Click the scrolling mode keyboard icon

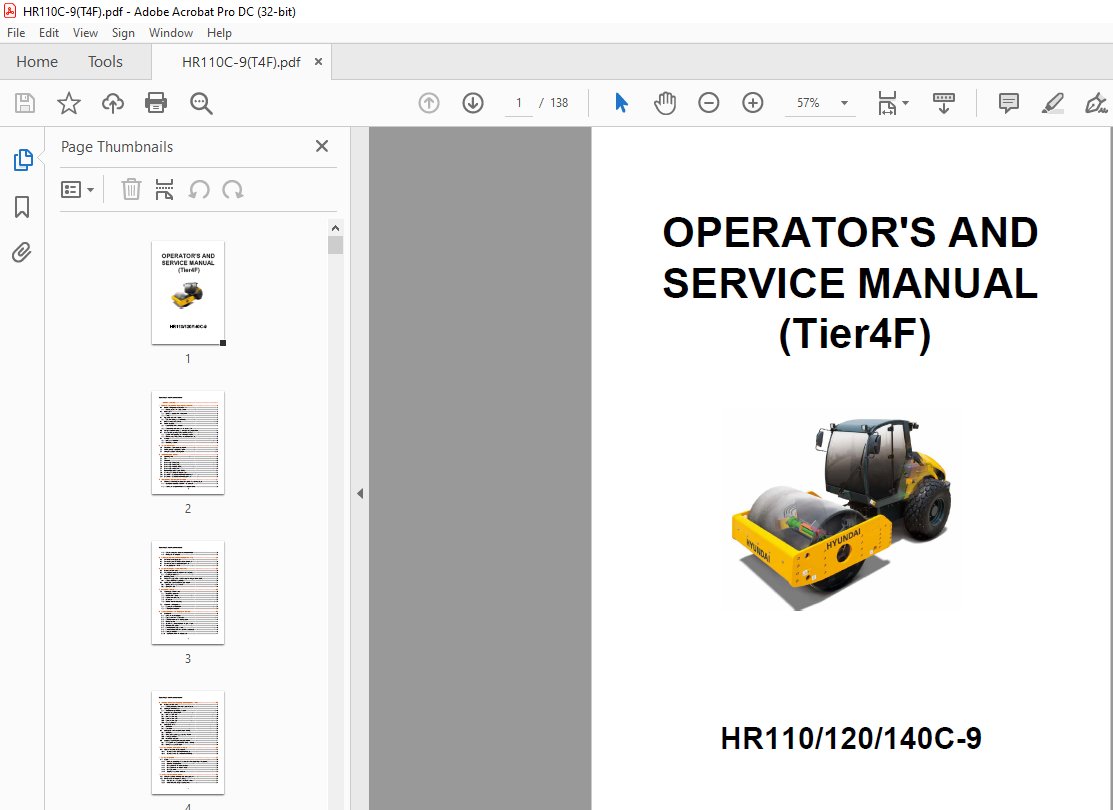tap(943, 103)
